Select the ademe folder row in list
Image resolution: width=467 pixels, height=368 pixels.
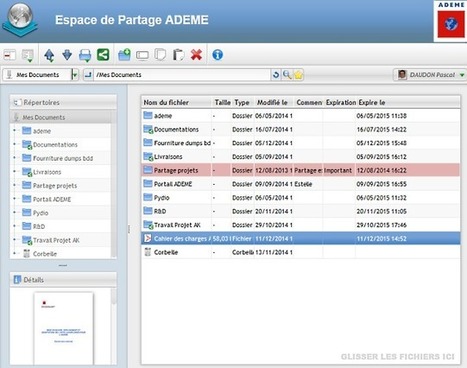coord(301,116)
